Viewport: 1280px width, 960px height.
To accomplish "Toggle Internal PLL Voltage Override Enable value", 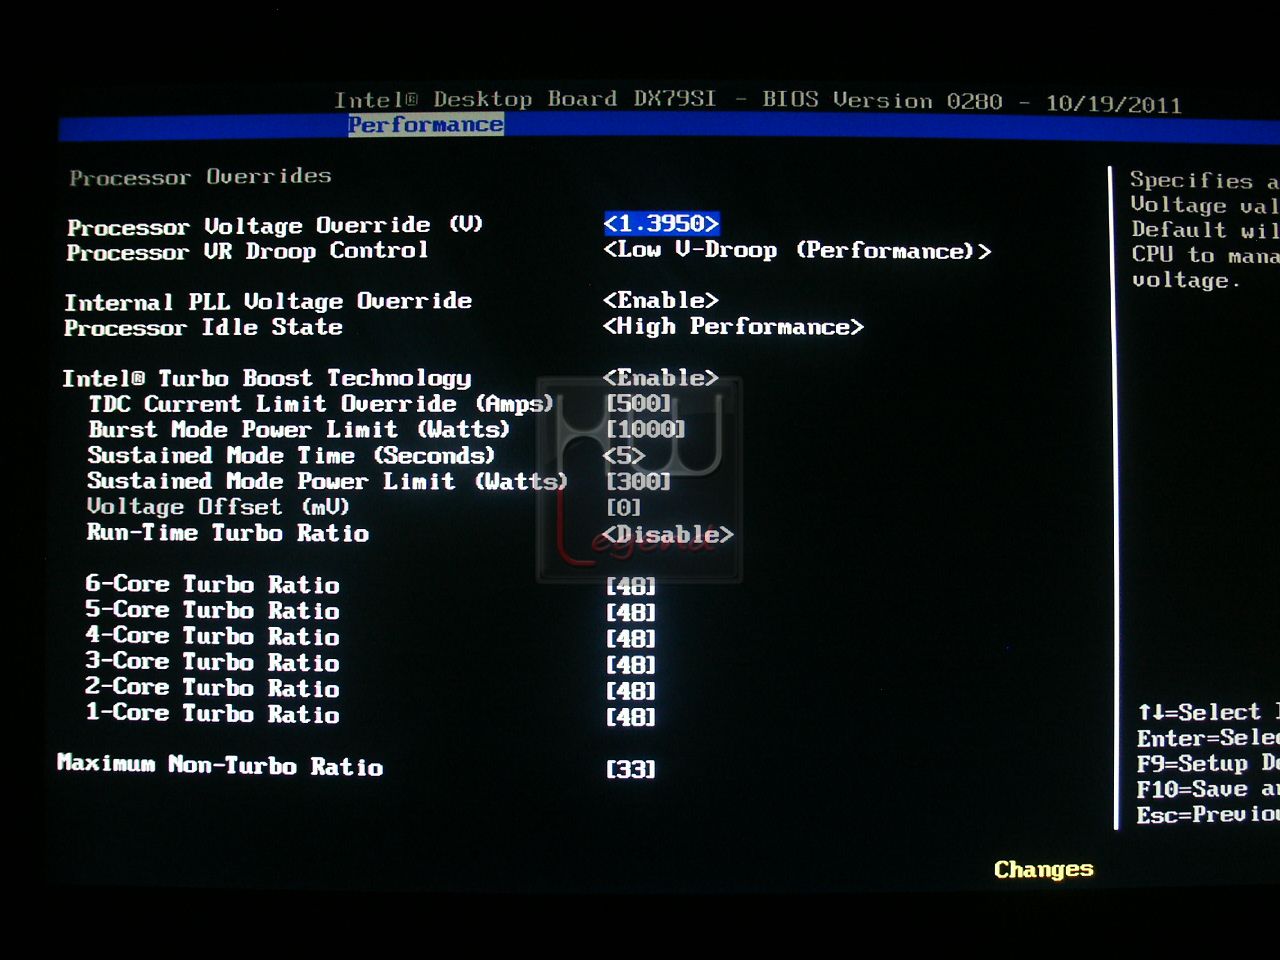I will 661,300.
